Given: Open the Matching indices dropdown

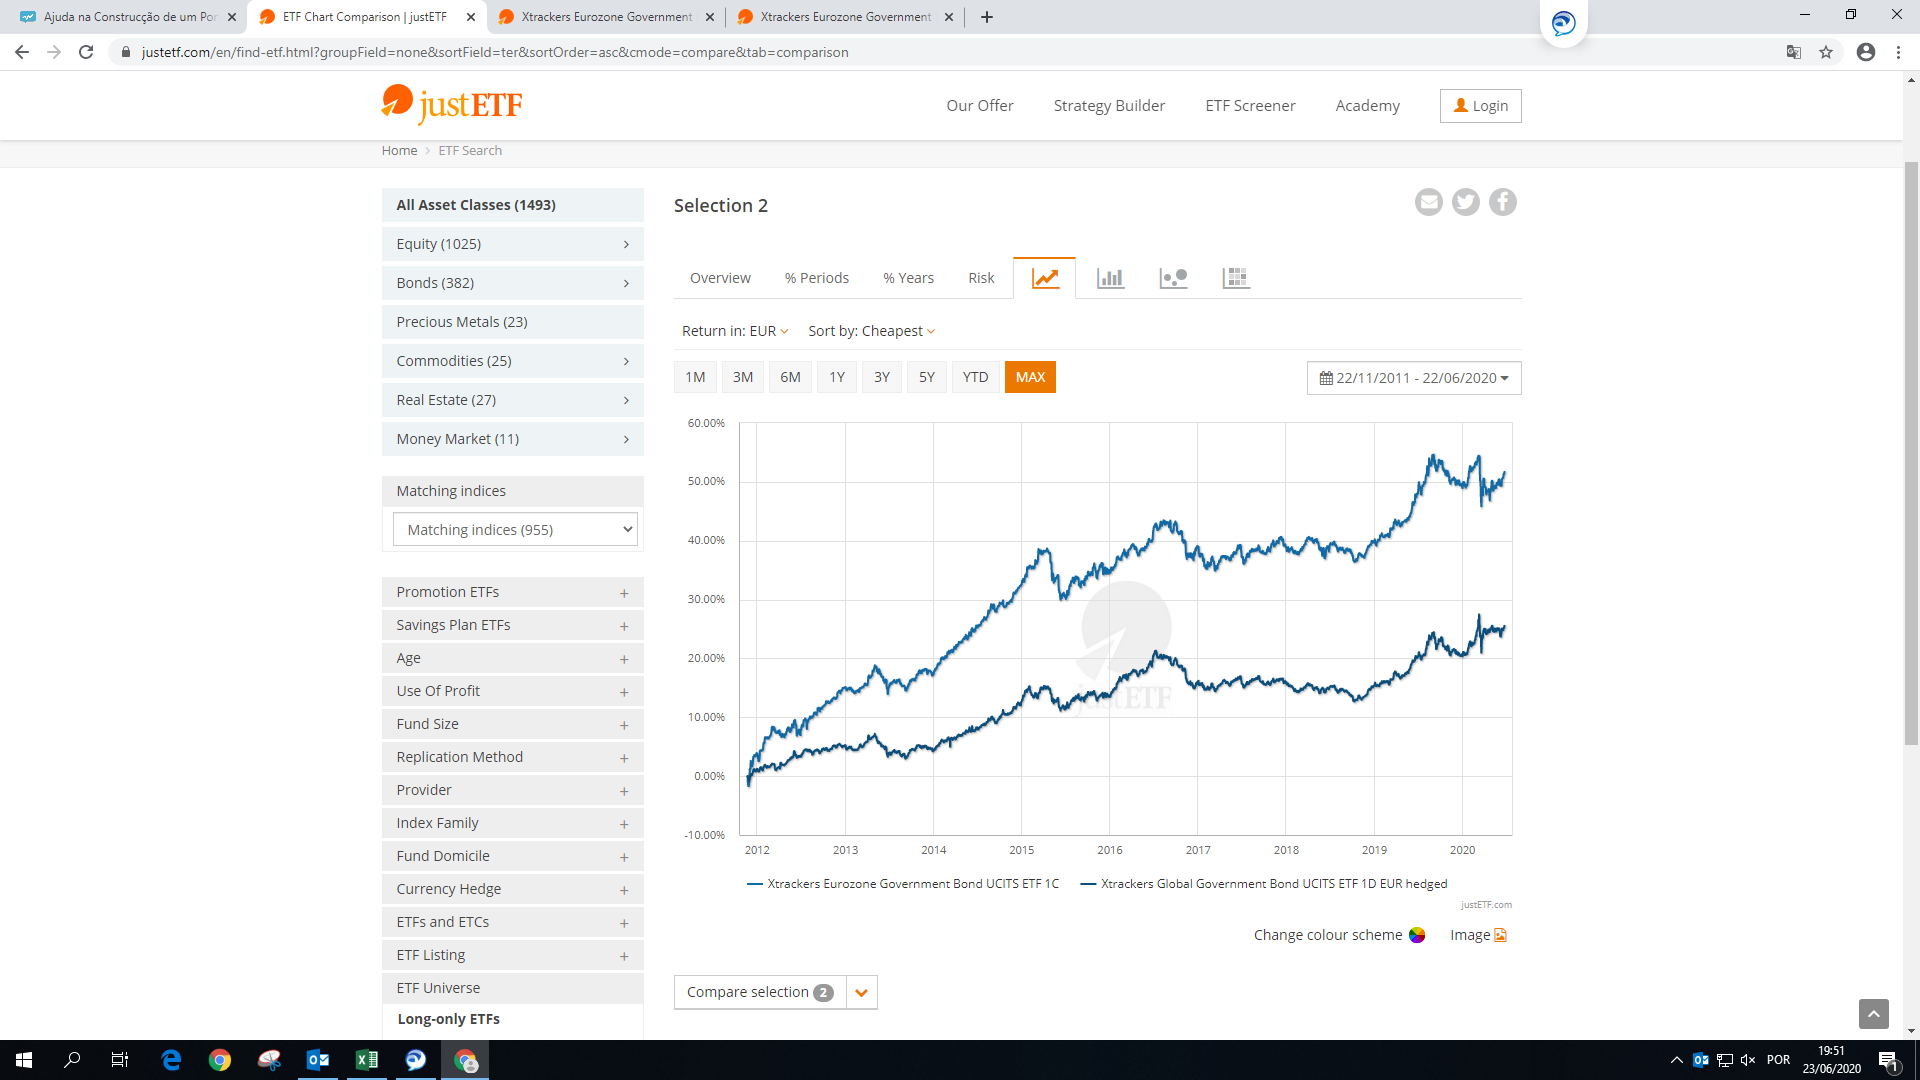Looking at the screenshot, I should (515, 530).
